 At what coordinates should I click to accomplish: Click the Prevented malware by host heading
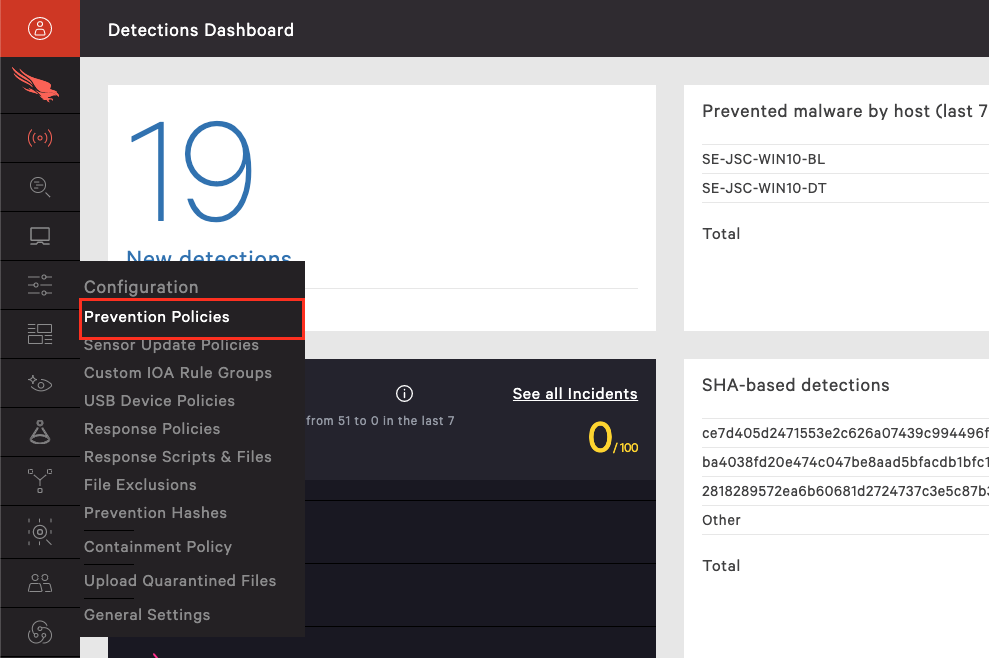[x=845, y=111]
